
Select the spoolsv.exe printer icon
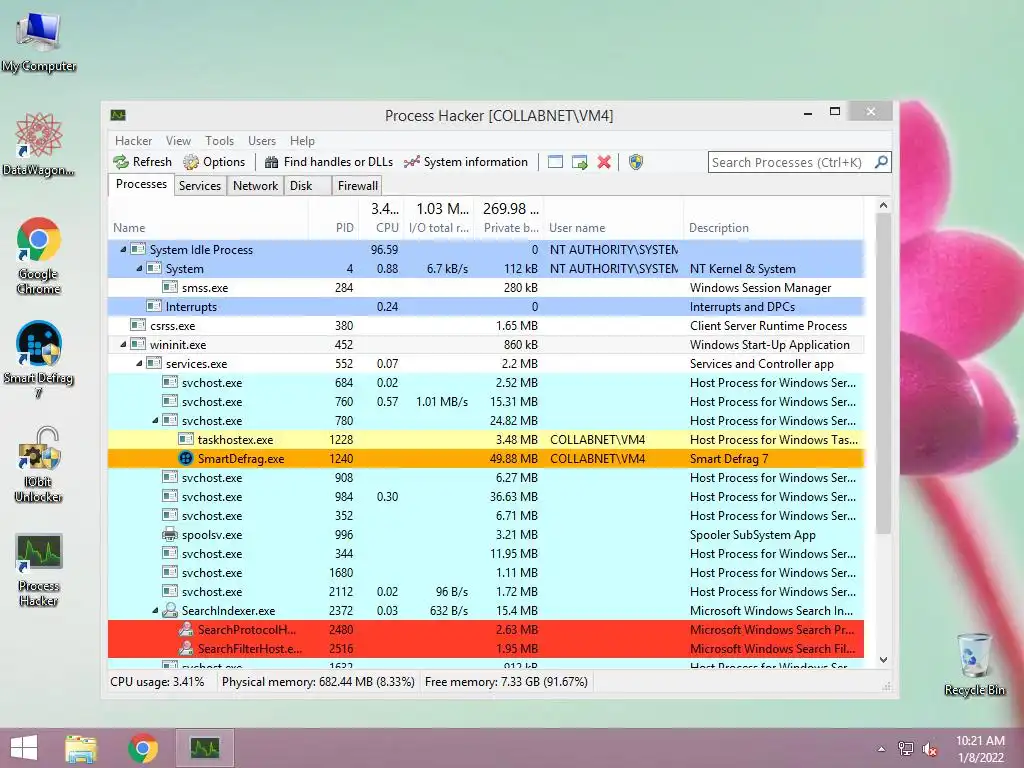point(170,534)
